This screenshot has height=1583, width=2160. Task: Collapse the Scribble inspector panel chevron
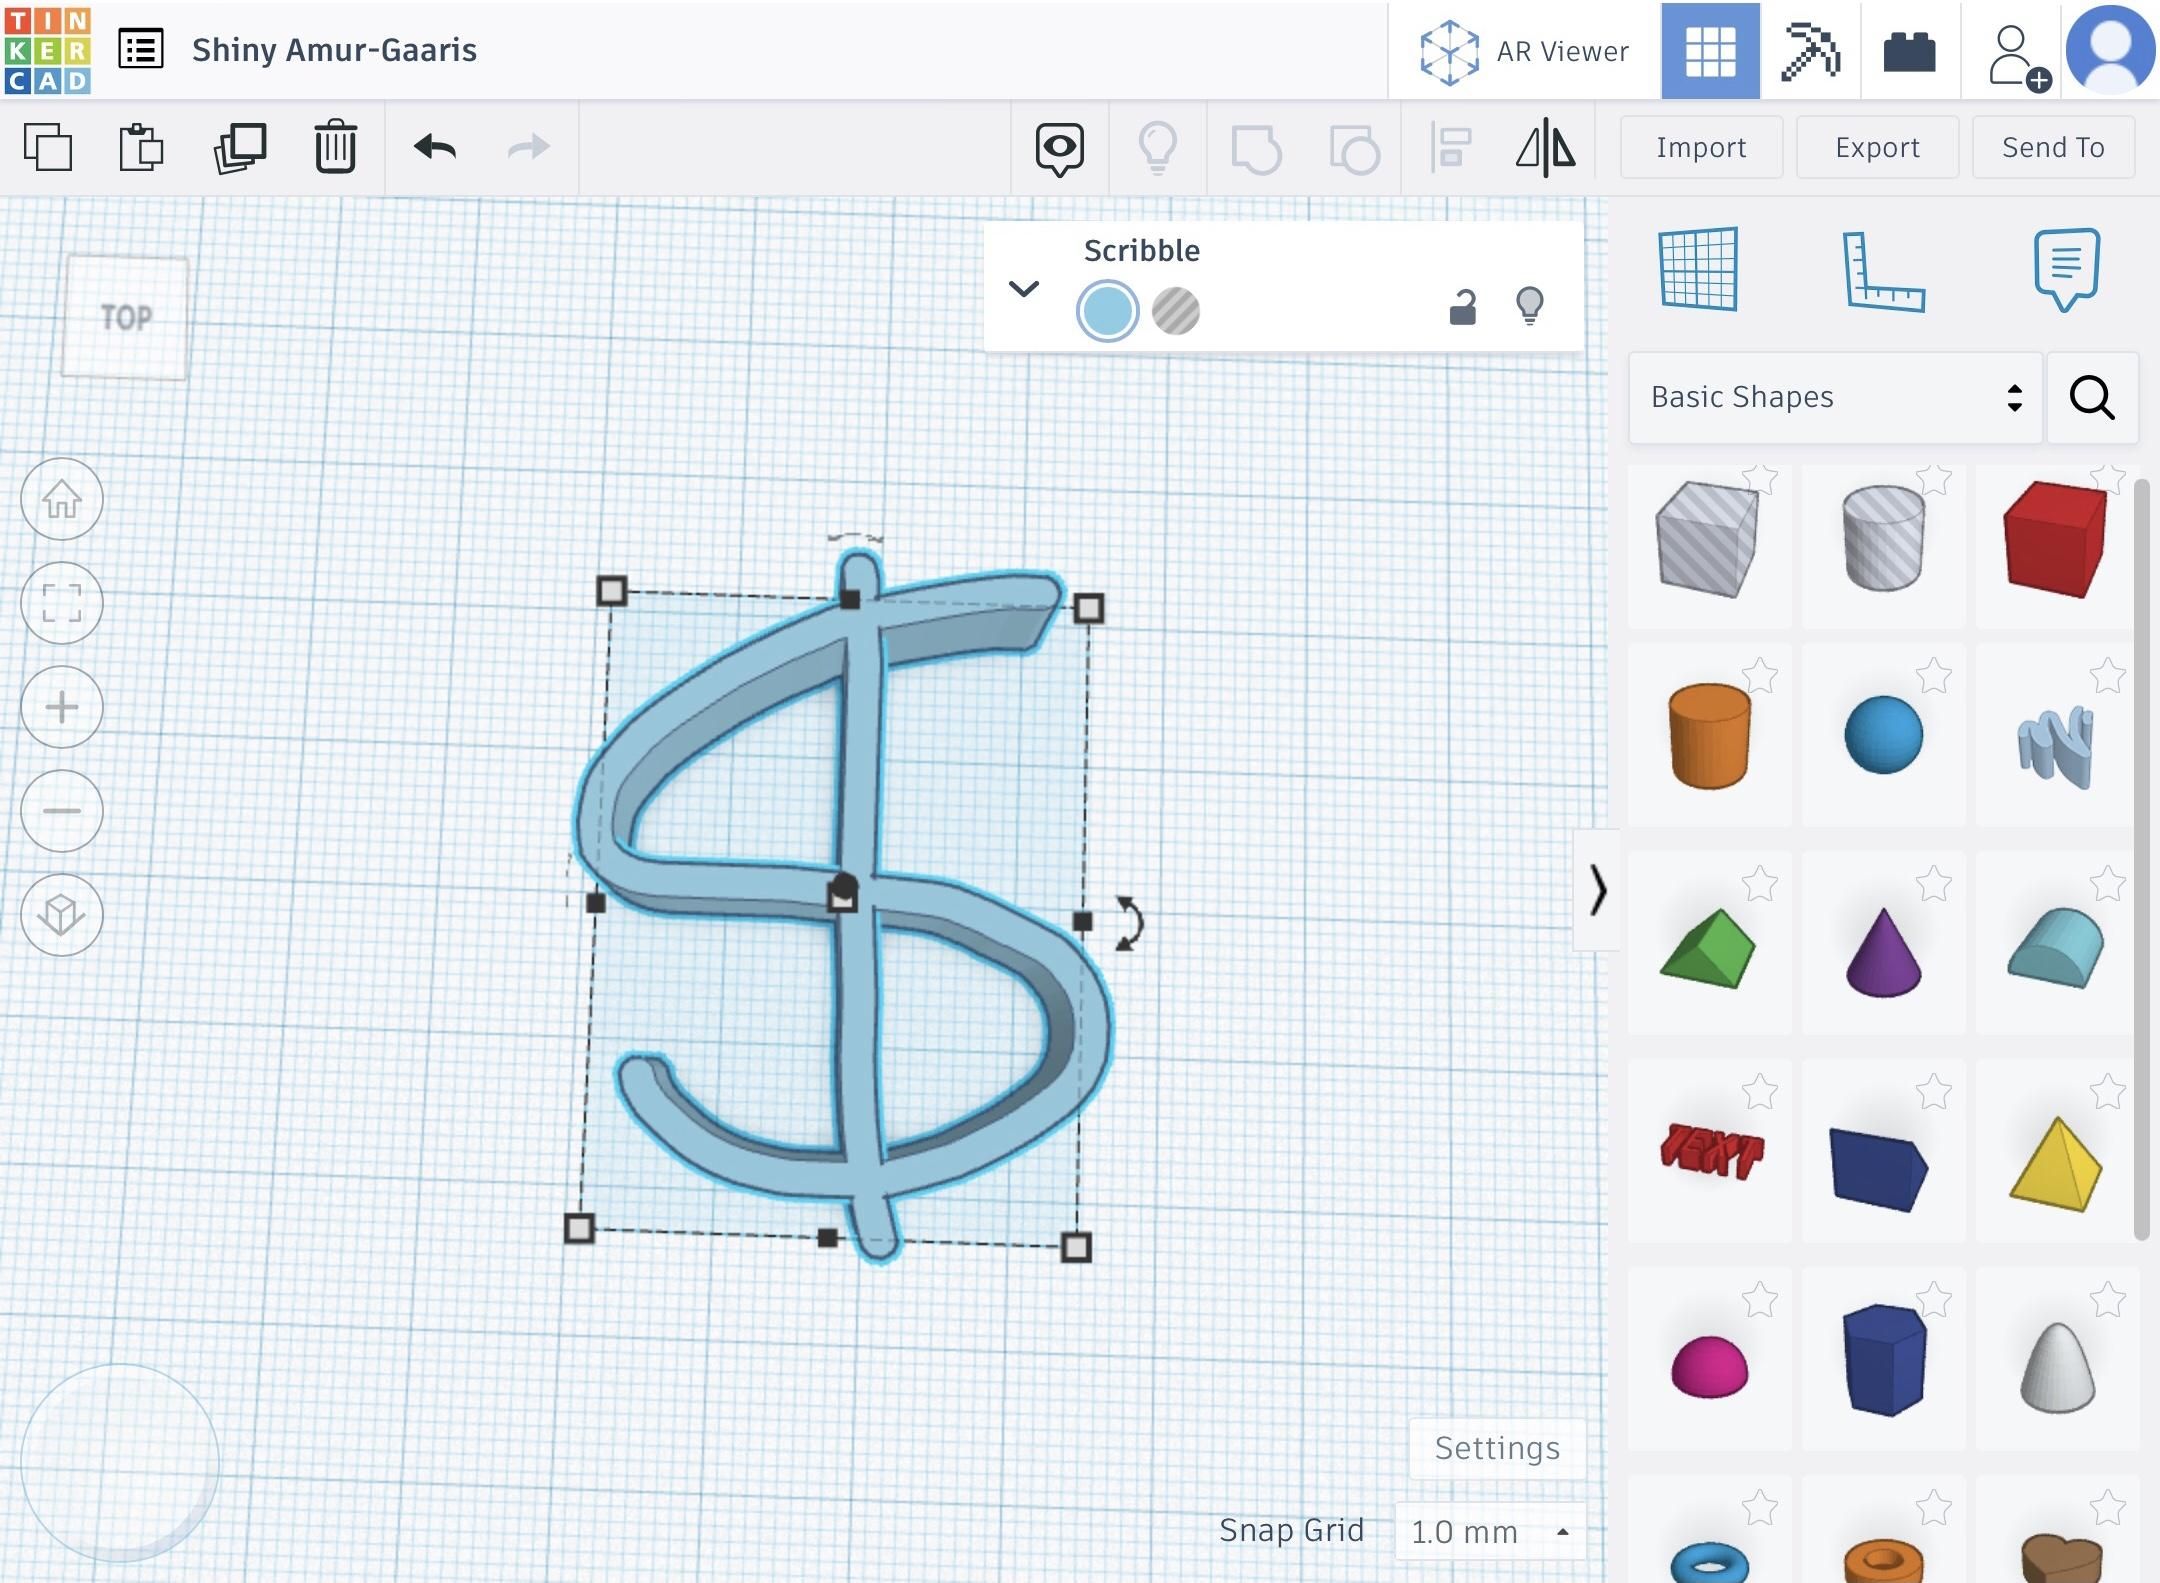(x=1024, y=290)
